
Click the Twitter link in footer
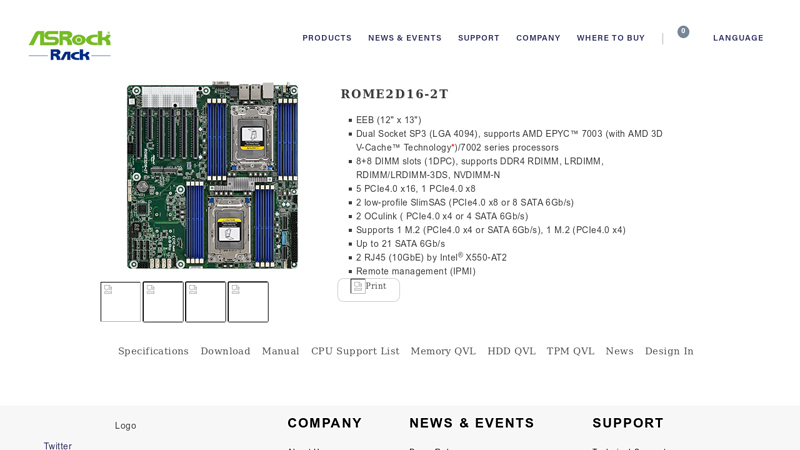point(58,446)
